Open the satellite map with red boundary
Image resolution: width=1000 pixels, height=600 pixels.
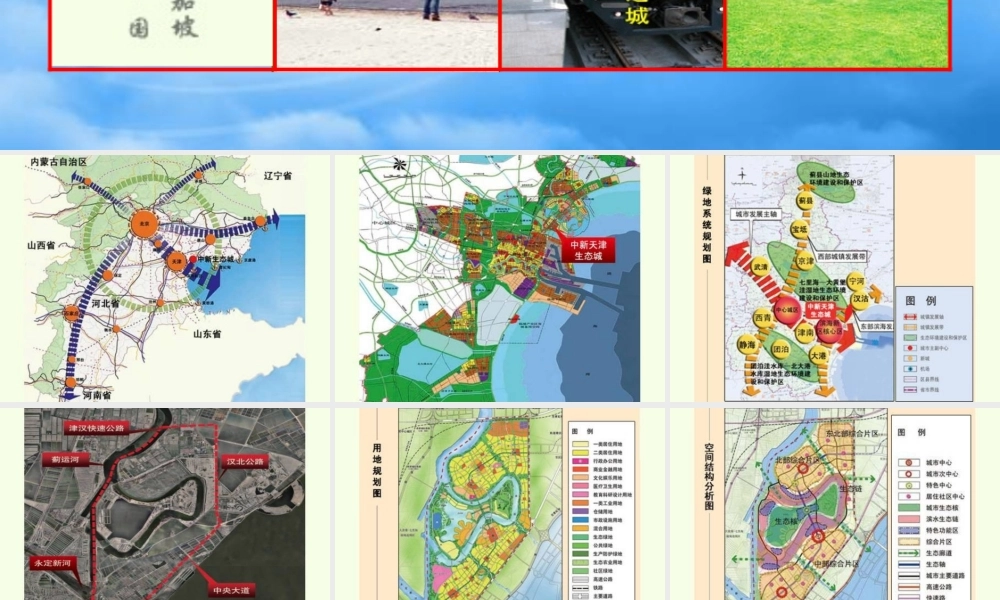click(165, 504)
